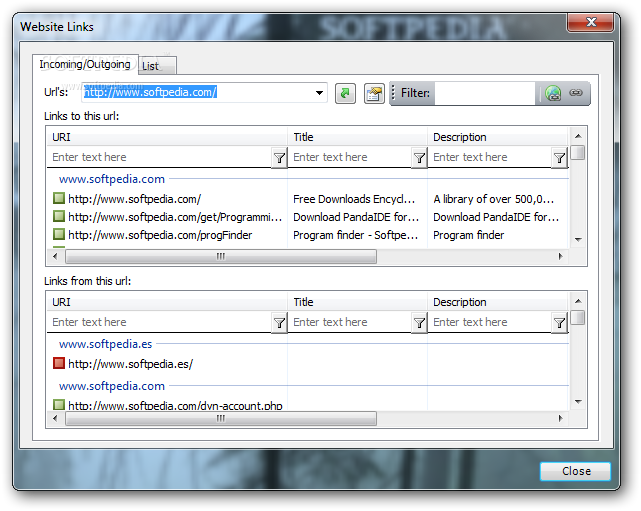Image resolution: width=641 pixels, height=511 pixels.
Task: Click the 'Program finder - Softpe...' title cell
Action: (x=355, y=235)
